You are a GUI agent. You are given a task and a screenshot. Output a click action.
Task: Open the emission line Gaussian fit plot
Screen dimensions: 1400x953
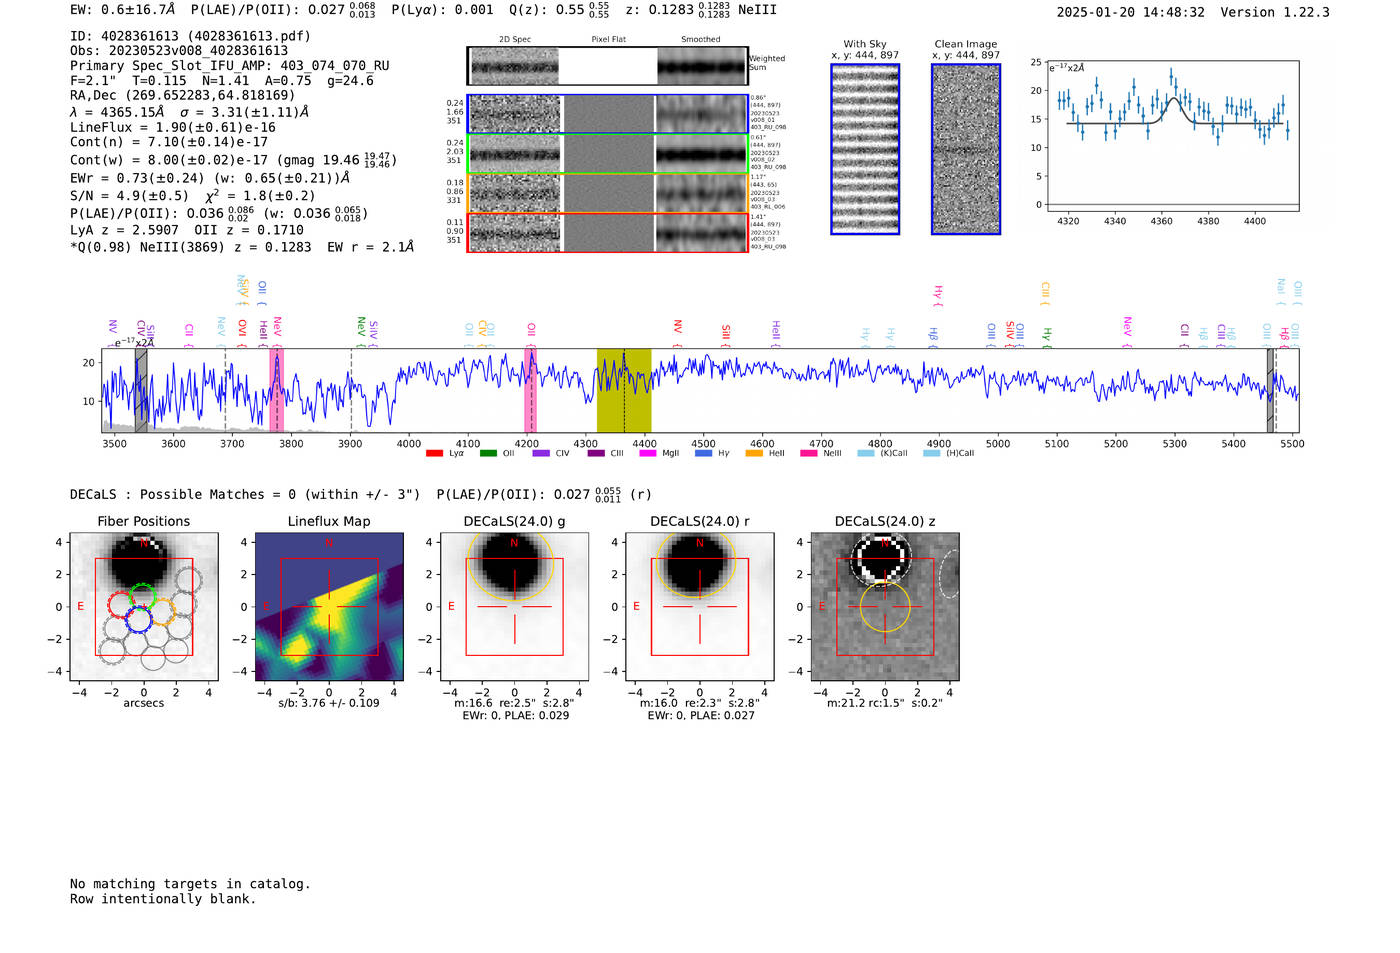coord(1173,136)
